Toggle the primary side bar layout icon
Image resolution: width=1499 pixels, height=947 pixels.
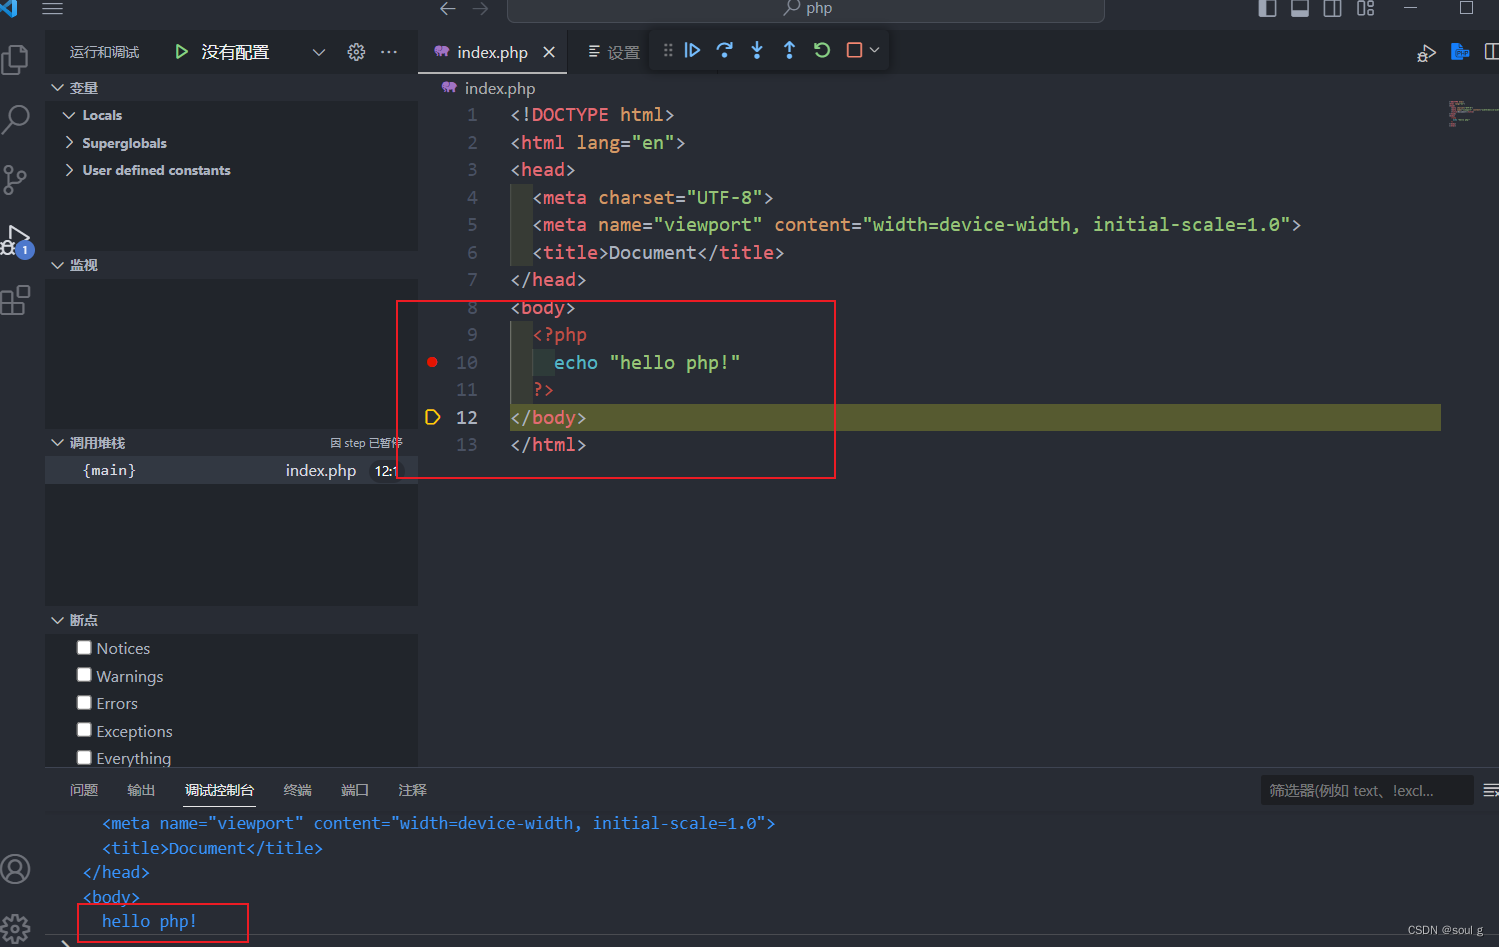pos(1267,8)
